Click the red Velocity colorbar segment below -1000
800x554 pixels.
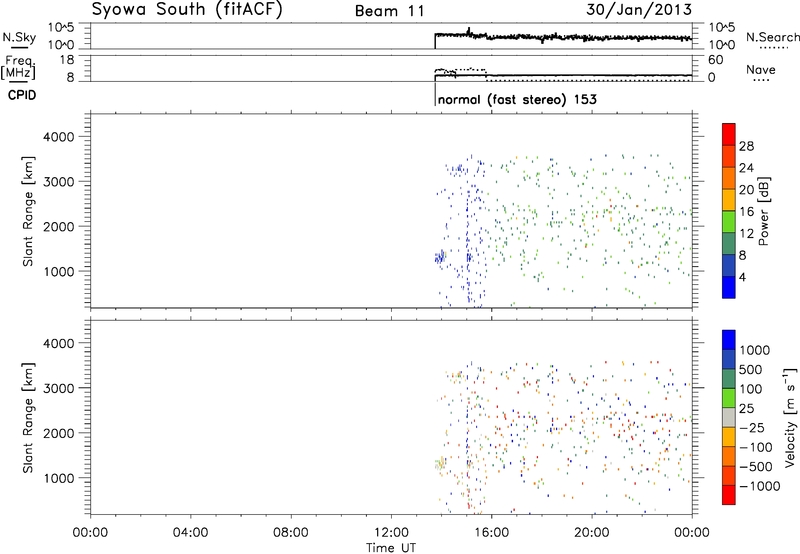(729, 495)
